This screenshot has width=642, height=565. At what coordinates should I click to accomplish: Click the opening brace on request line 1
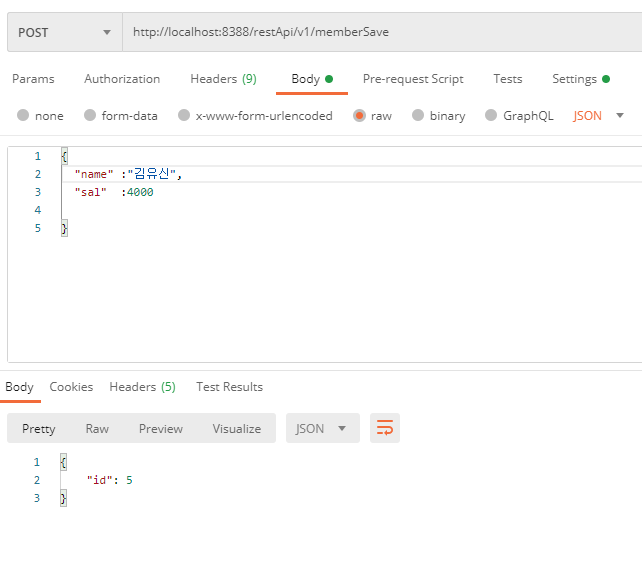64,156
